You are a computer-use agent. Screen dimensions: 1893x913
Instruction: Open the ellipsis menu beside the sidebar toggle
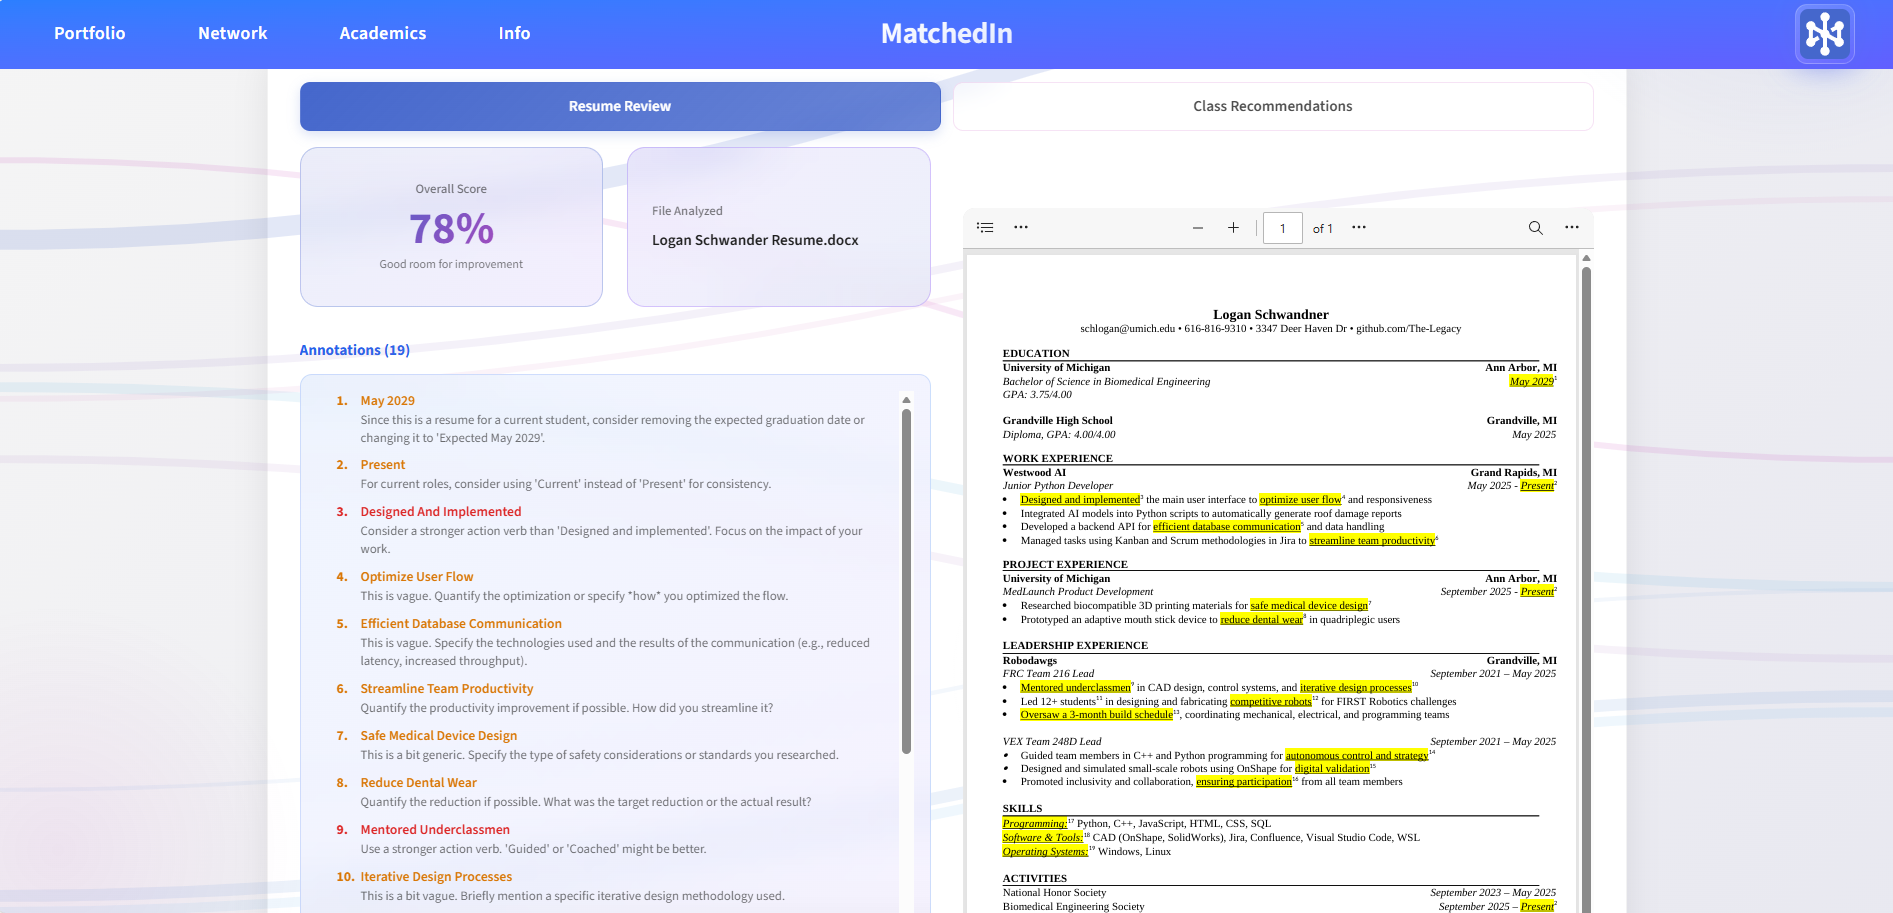[1020, 228]
